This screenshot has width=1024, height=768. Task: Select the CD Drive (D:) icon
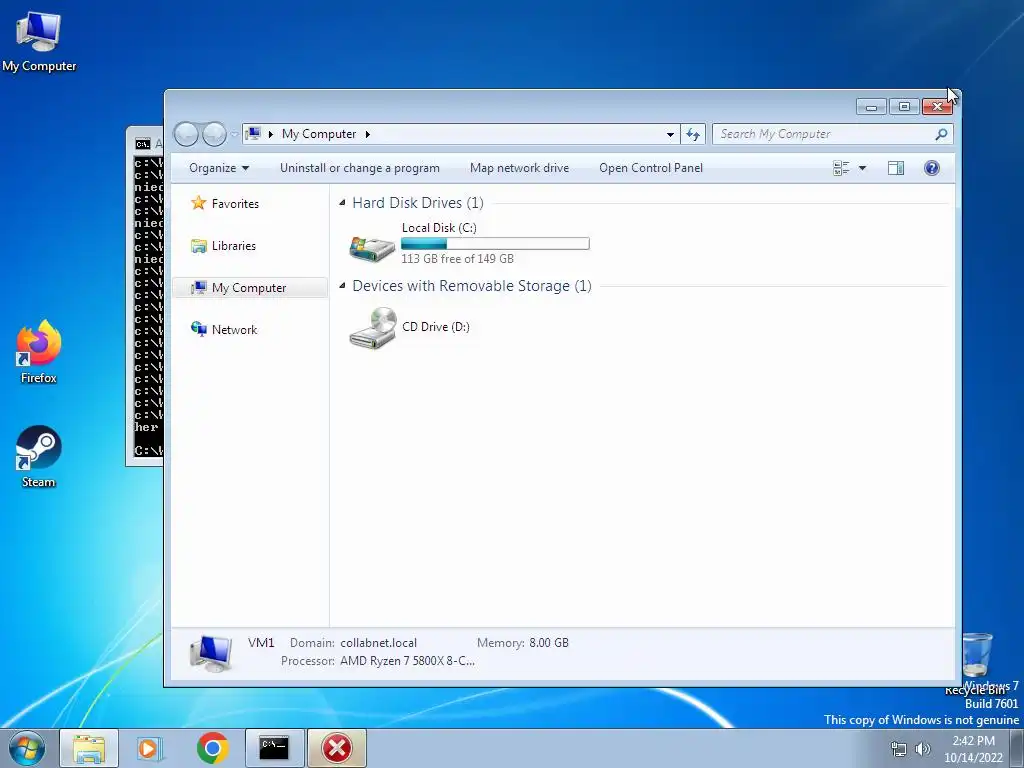[372, 328]
